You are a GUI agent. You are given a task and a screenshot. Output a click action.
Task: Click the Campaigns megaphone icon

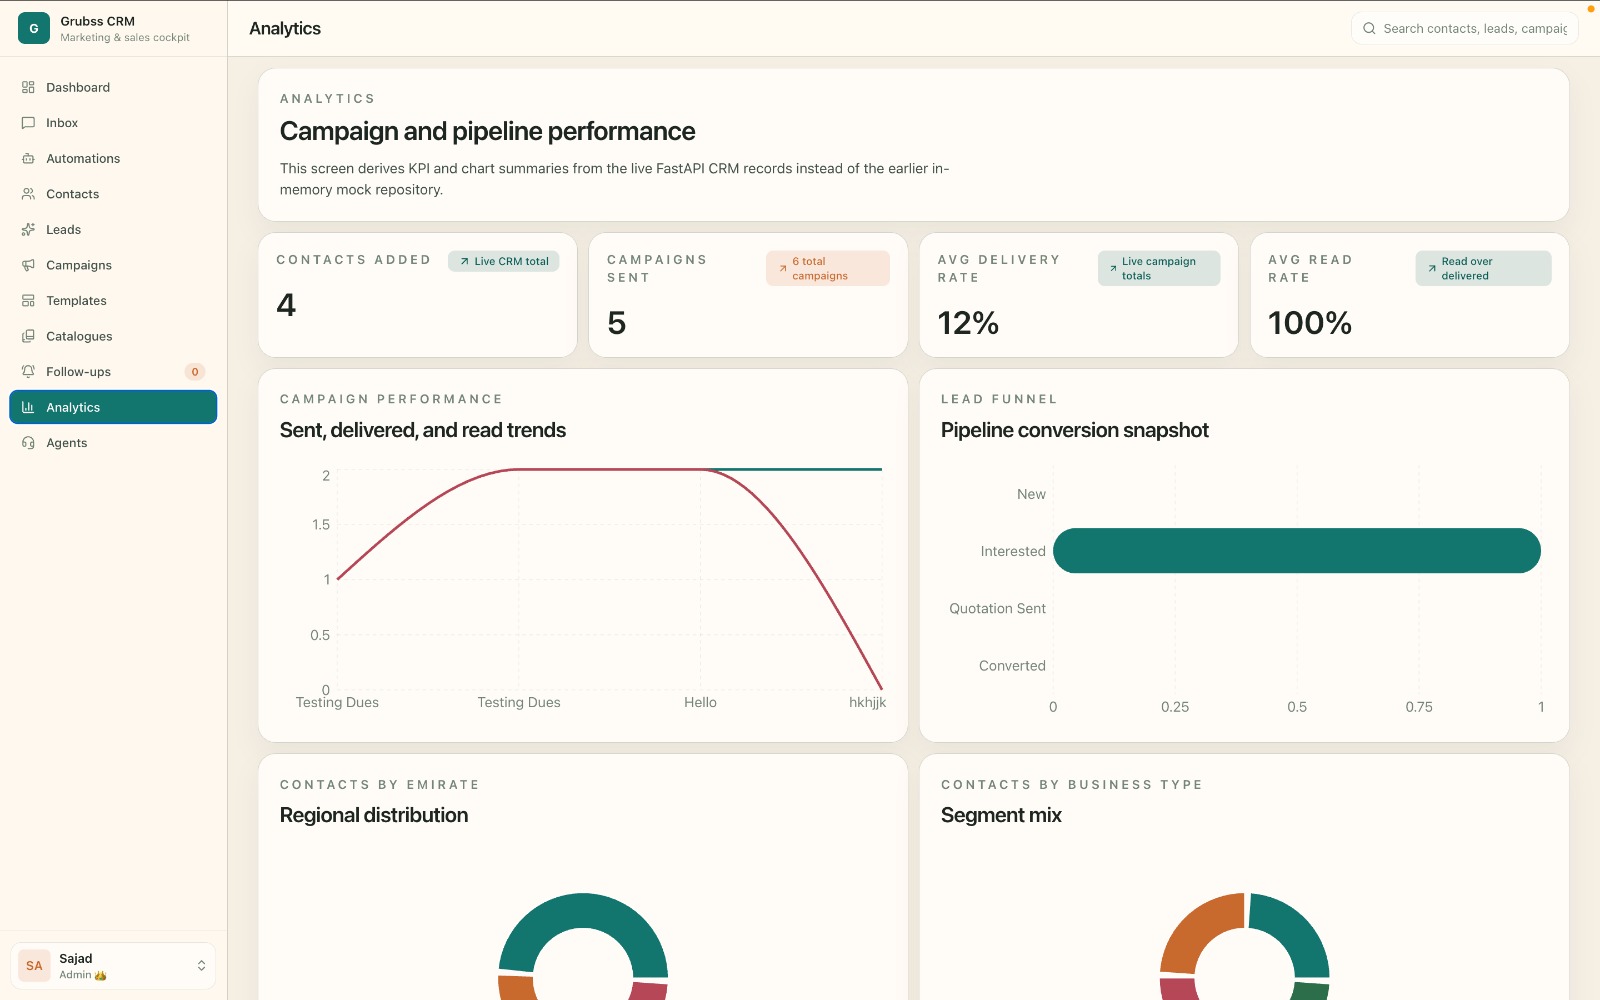click(28, 265)
